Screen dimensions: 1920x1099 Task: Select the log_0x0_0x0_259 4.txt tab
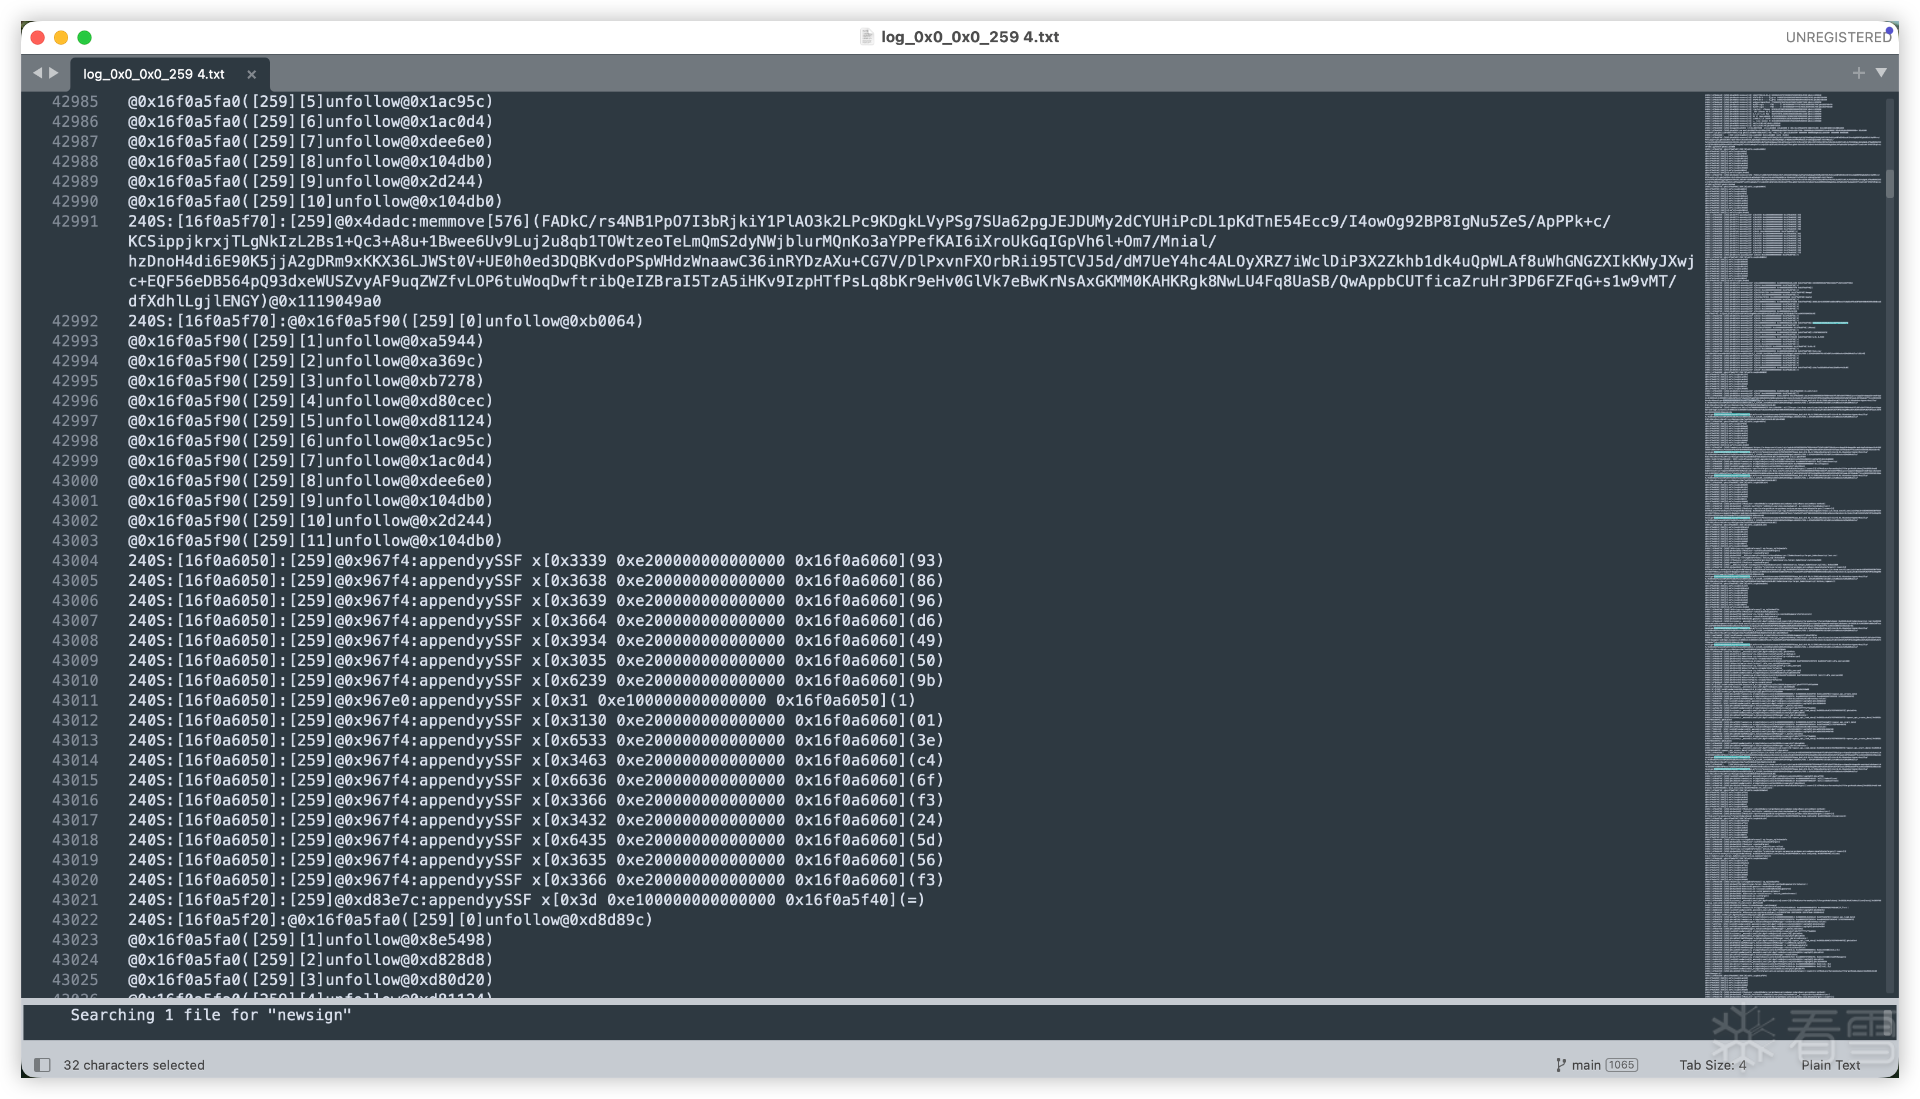click(154, 74)
